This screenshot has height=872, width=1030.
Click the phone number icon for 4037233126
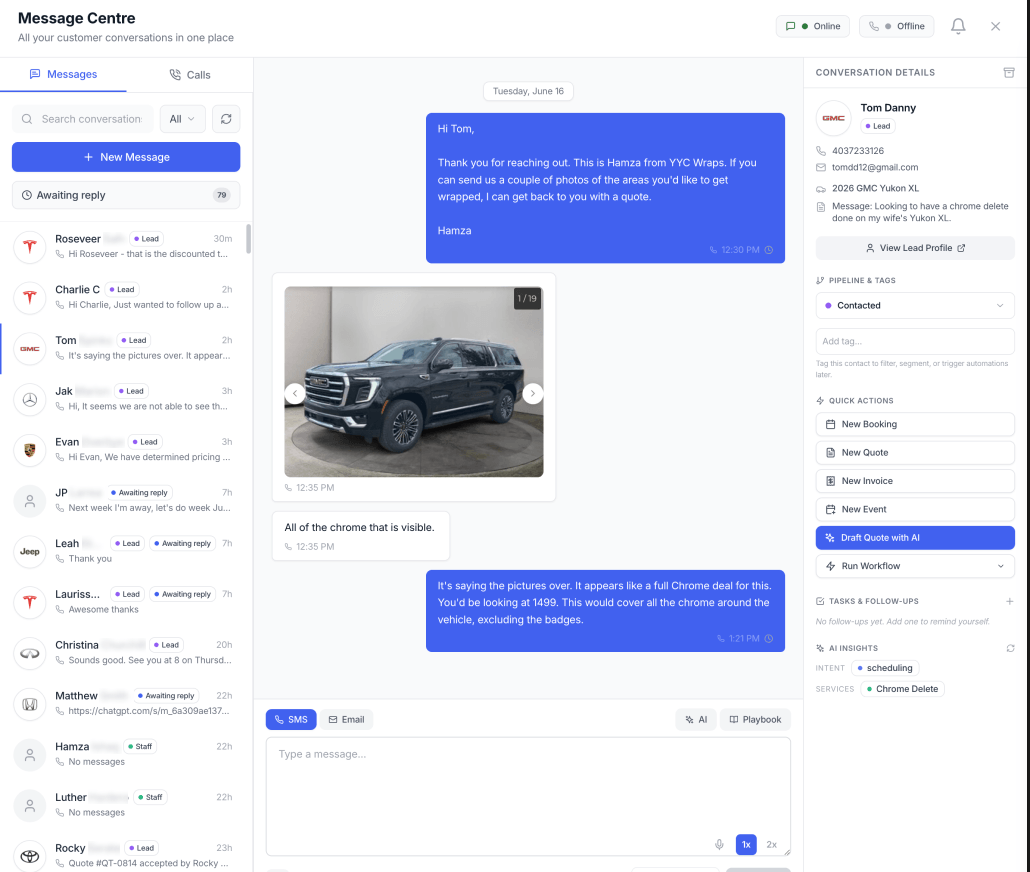820,150
